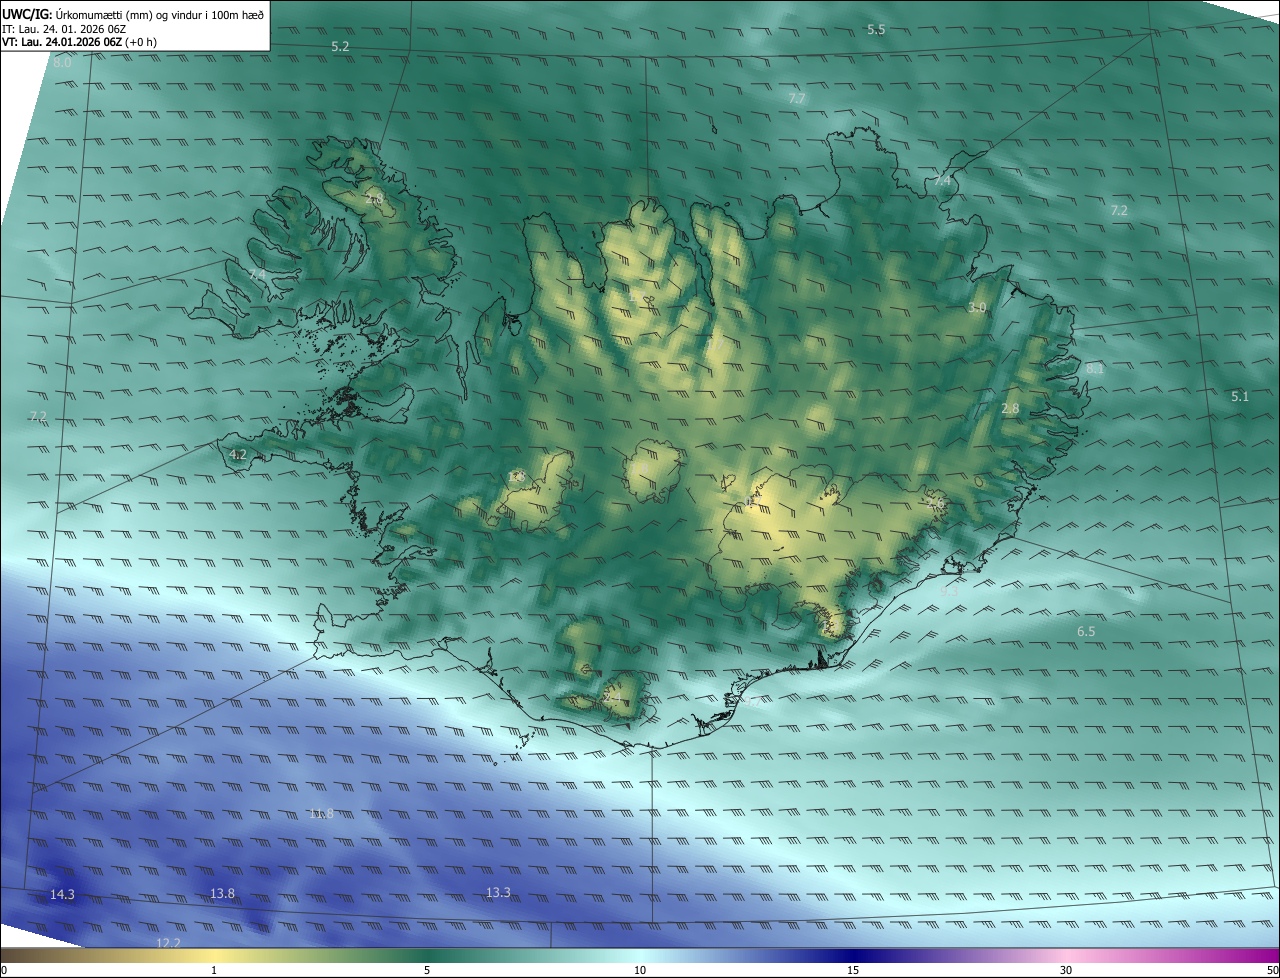The image size is (1280, 978).
Task: Click the color scale tick label 5
Action: 427,970
